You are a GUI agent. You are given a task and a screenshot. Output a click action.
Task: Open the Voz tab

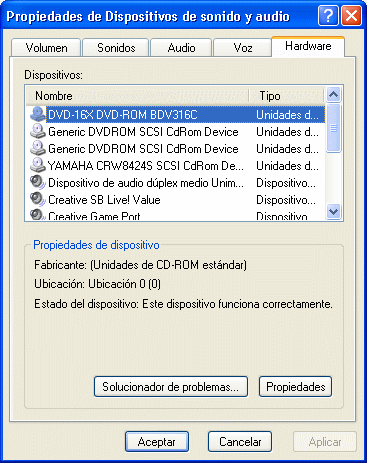[x=243, y=48]
